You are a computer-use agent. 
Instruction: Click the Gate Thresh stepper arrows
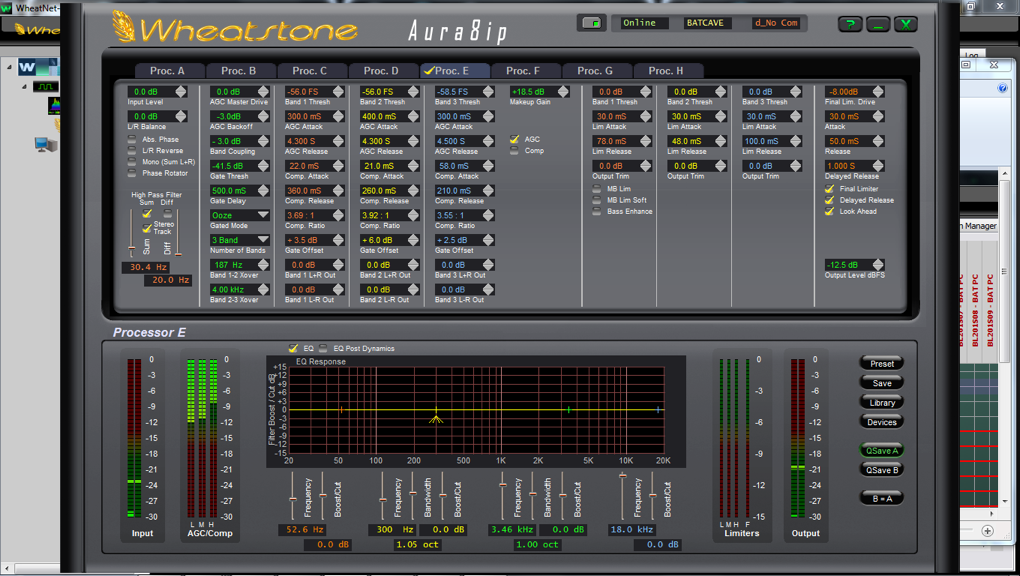click(x=263, y=166)
